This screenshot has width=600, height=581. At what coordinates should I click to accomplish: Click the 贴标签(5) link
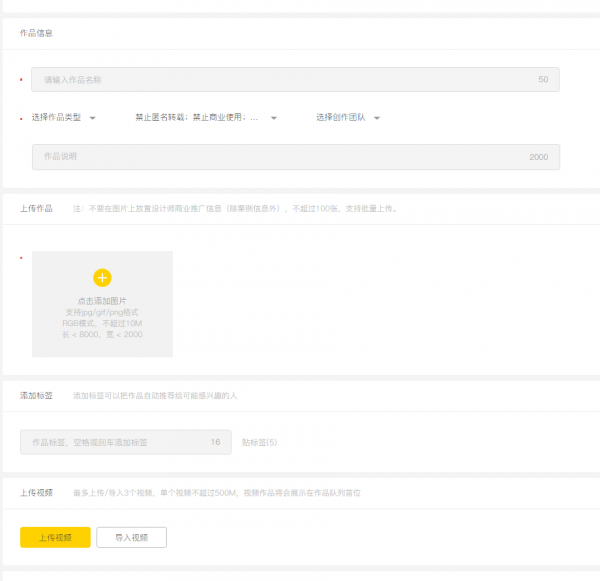260,442
